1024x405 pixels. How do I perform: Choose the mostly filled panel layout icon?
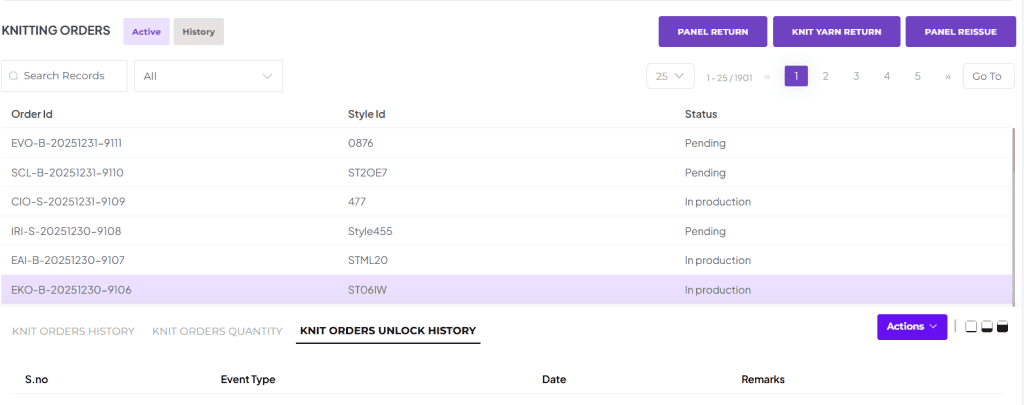[1003, 326]
